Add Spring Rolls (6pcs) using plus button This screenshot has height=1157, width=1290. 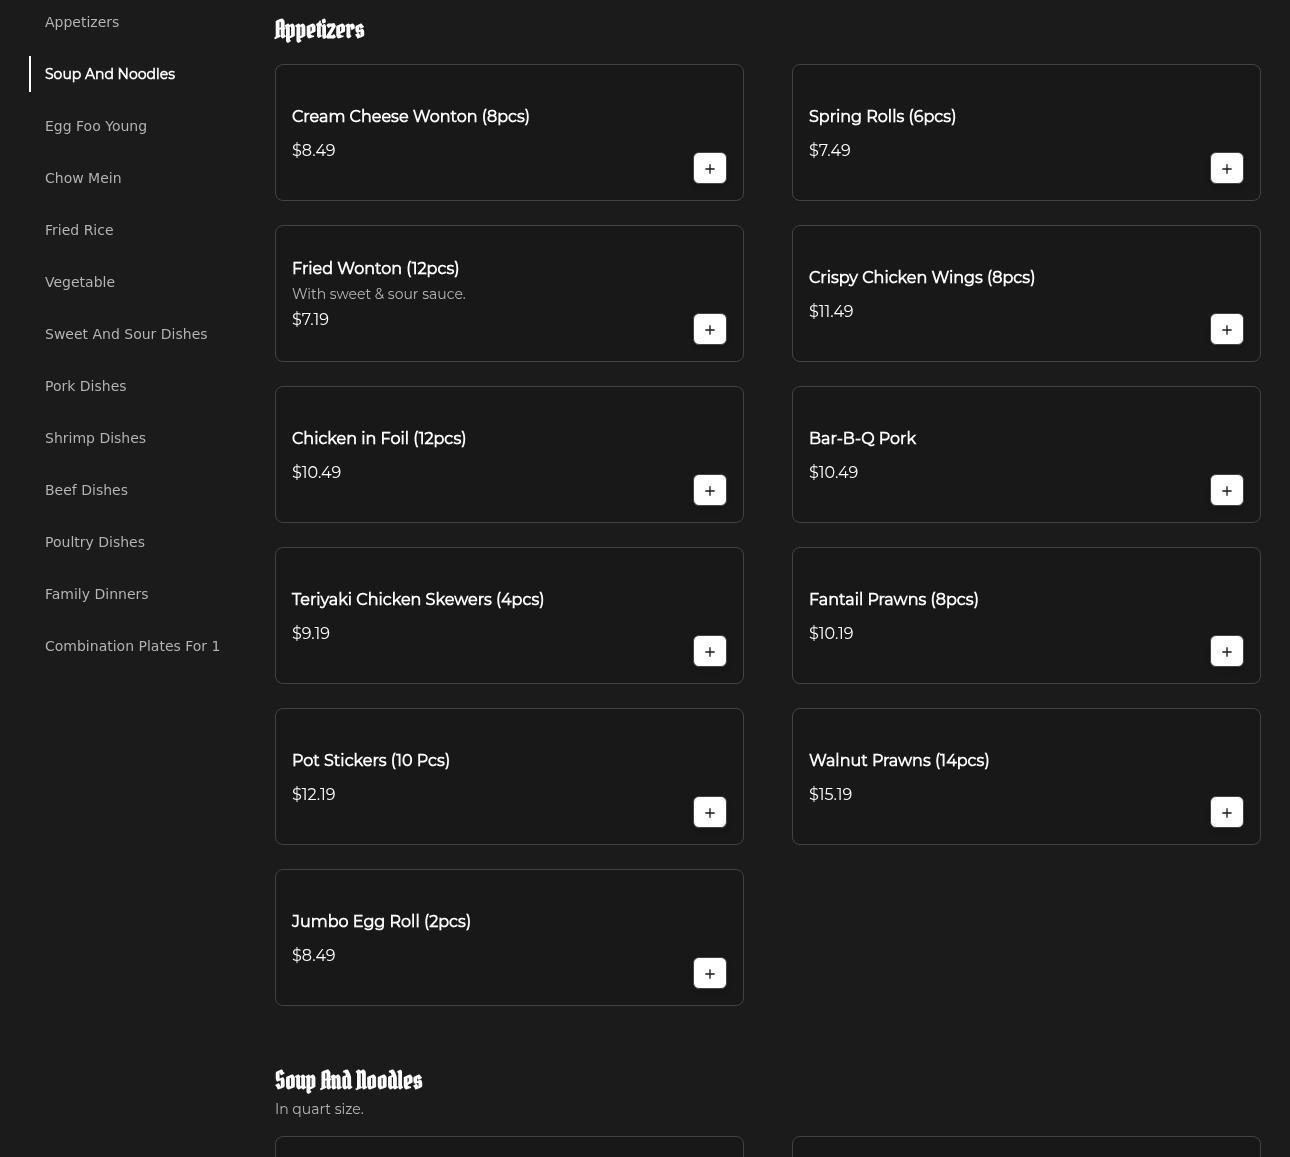tap(1227, 168)
